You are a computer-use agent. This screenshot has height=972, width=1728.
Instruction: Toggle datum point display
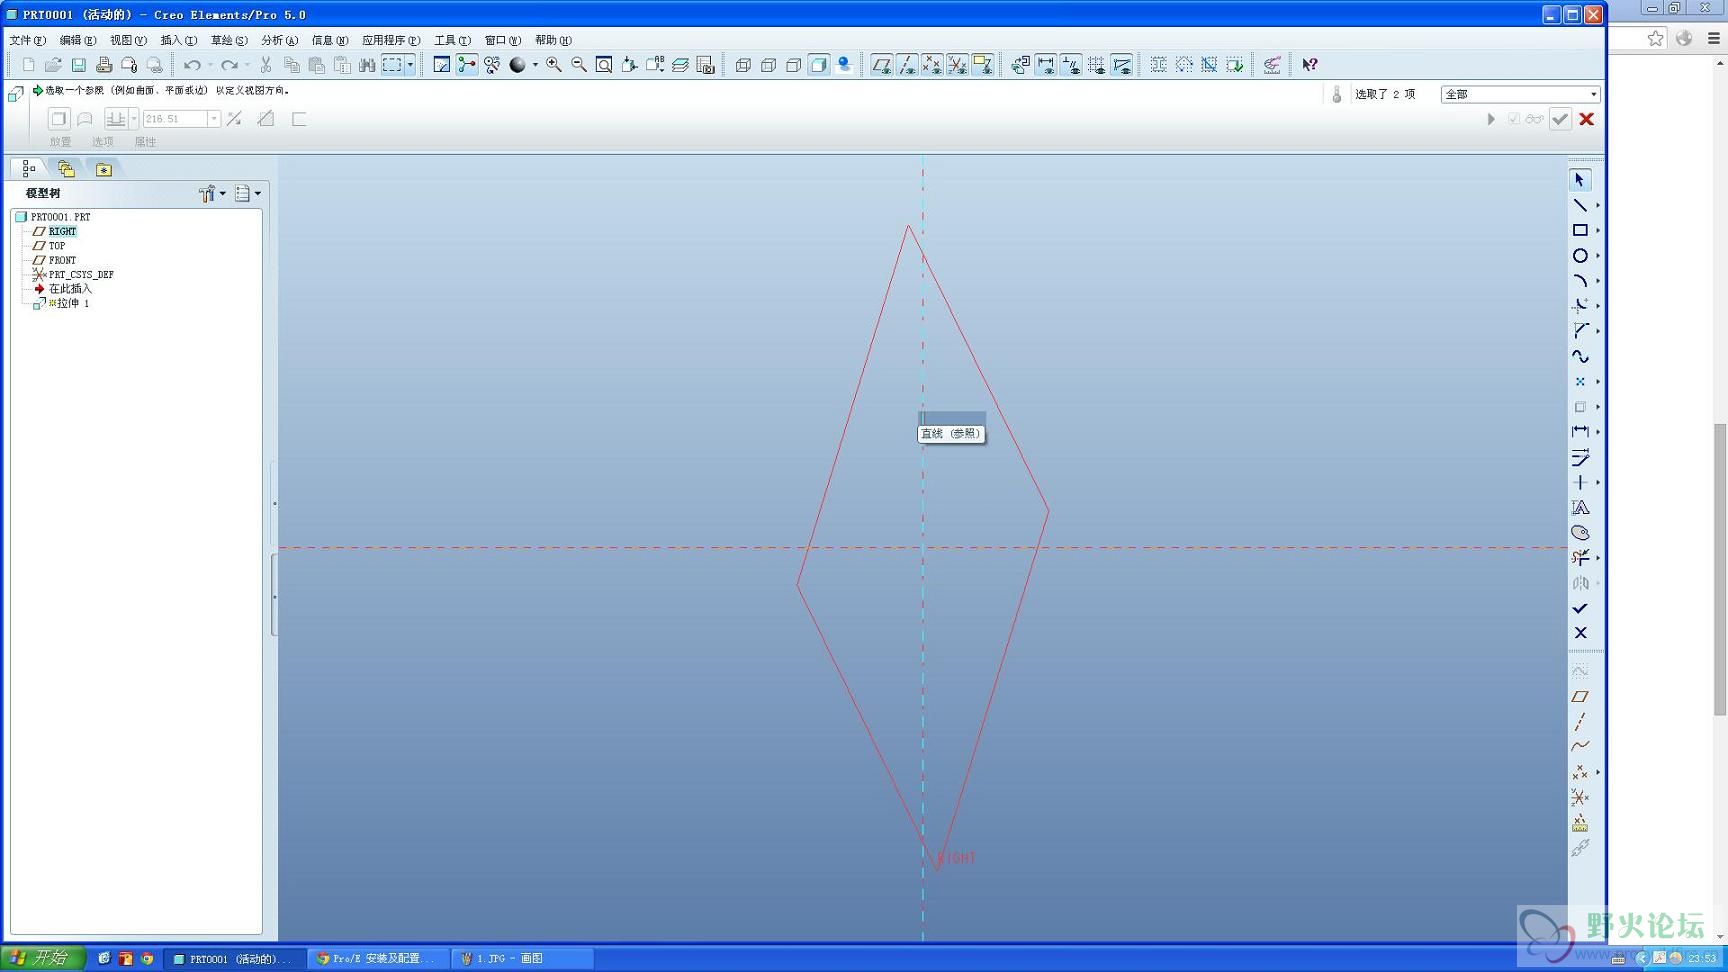point(932,65)
